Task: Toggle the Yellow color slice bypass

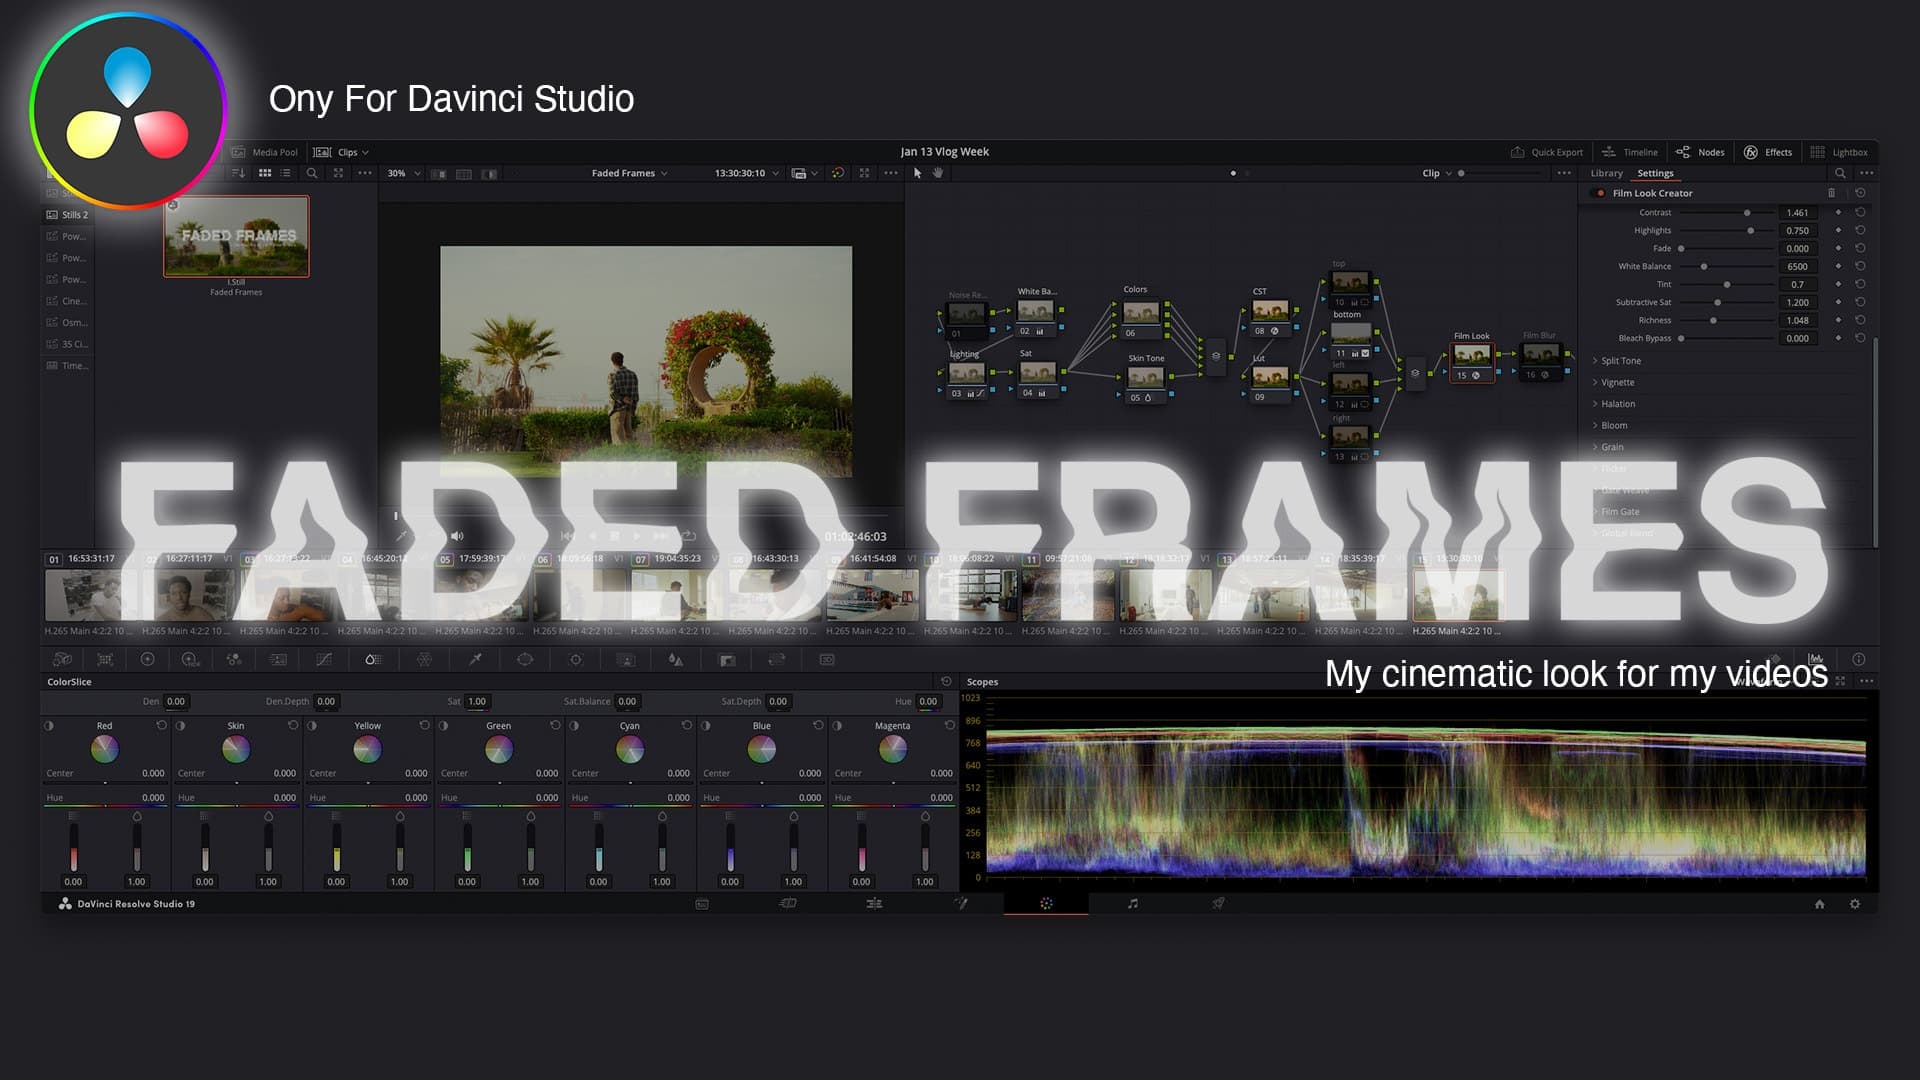Action: (312, 725)
